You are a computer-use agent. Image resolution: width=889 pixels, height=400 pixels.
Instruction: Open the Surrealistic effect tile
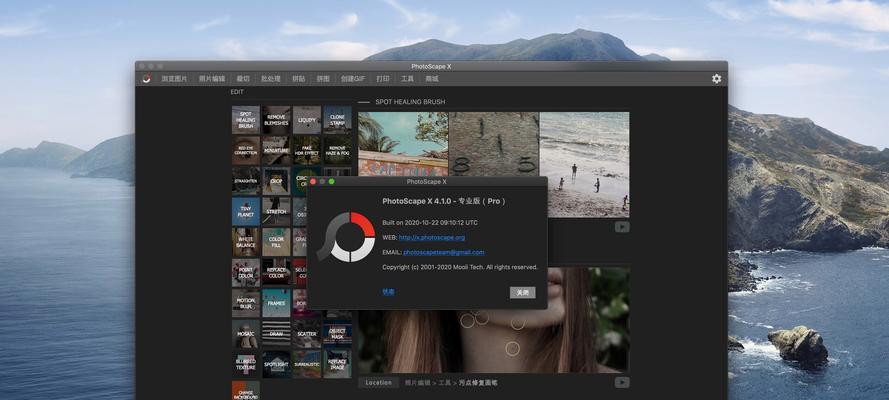(307, 364)
